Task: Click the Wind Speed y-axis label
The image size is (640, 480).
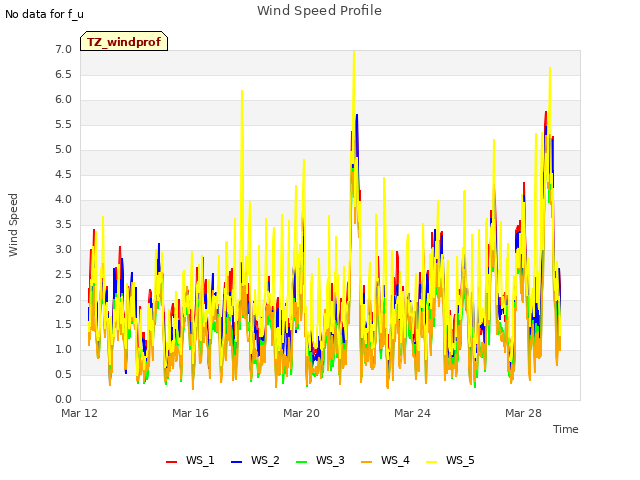Action: [x=13, y=225]
